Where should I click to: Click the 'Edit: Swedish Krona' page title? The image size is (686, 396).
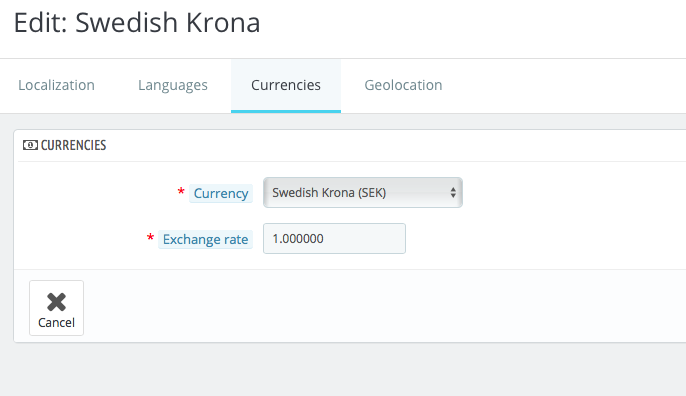(137, 23)
